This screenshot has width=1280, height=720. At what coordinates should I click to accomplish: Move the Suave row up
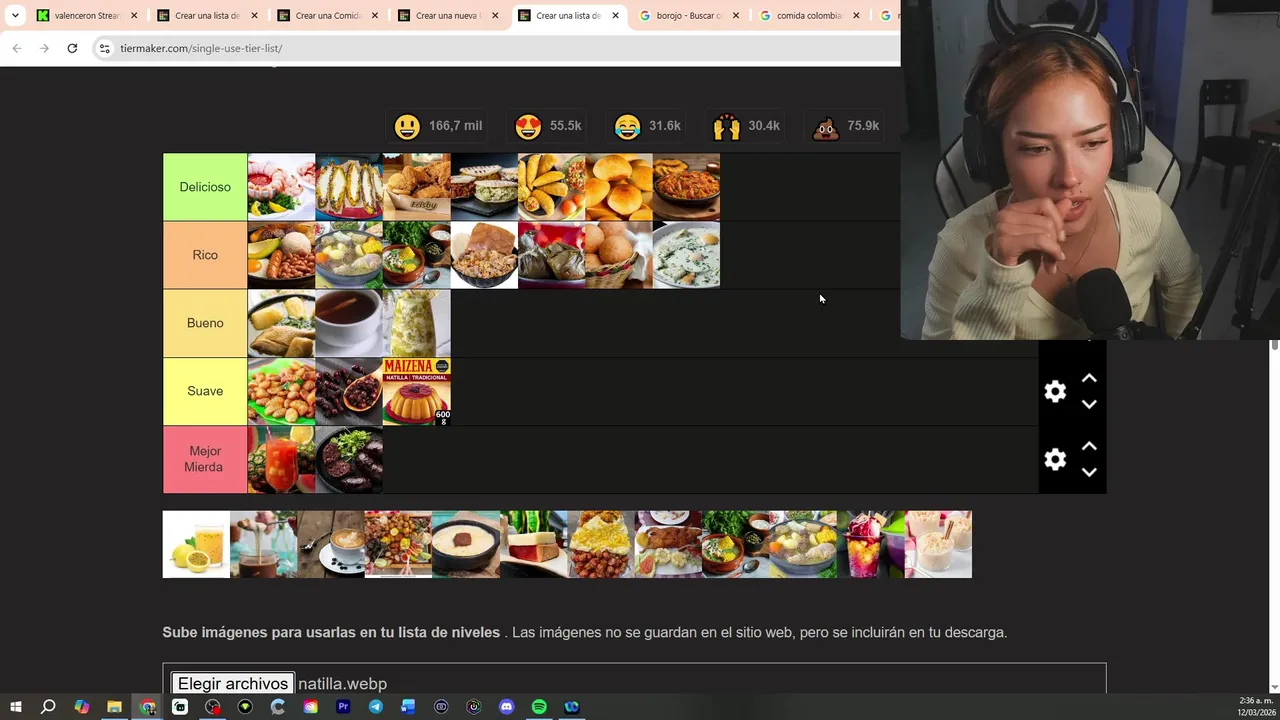(x=1089, y=379)
